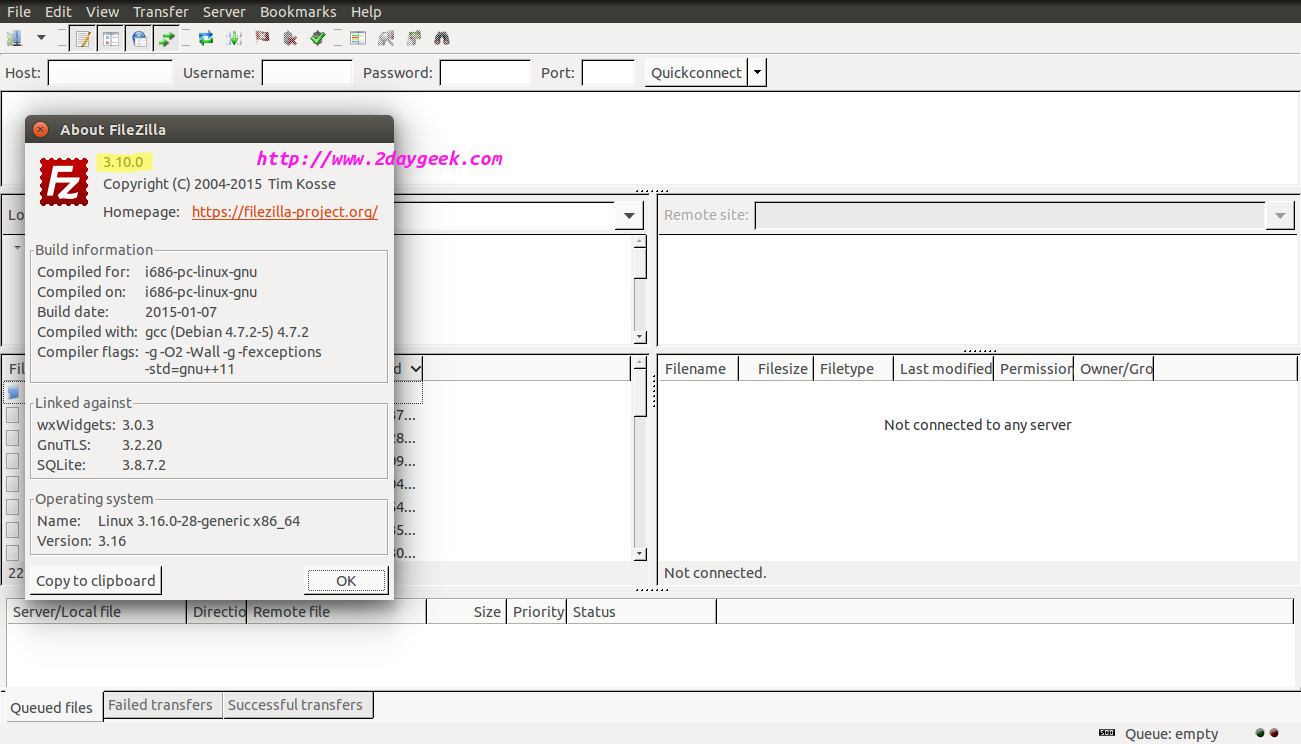Click the Remote file queue column header
1301x744 pixels.
337,612
